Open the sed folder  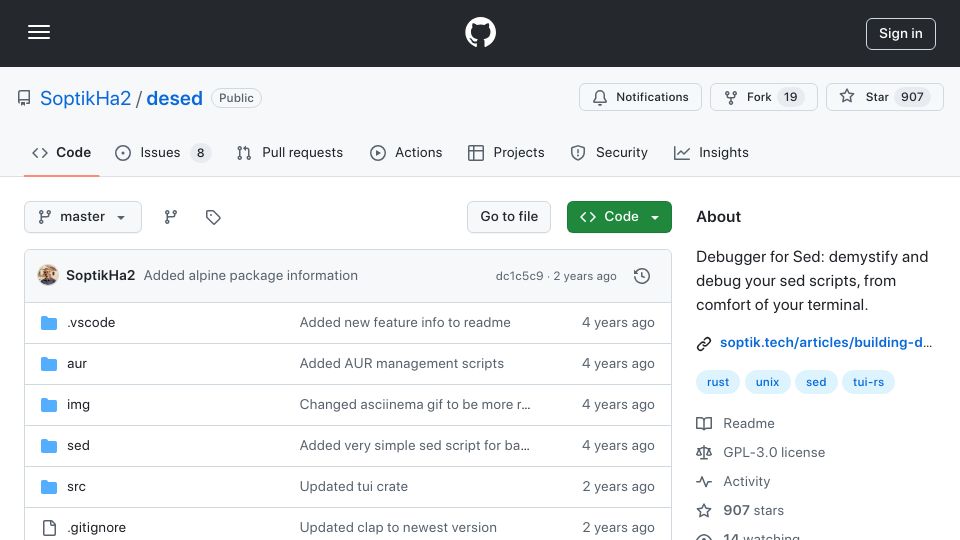tap(78, 446)
